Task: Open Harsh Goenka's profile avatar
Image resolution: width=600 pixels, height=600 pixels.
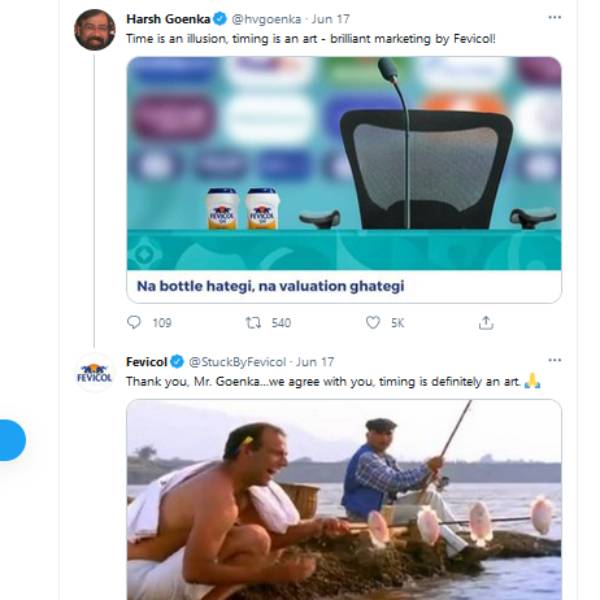Action: 94,30
